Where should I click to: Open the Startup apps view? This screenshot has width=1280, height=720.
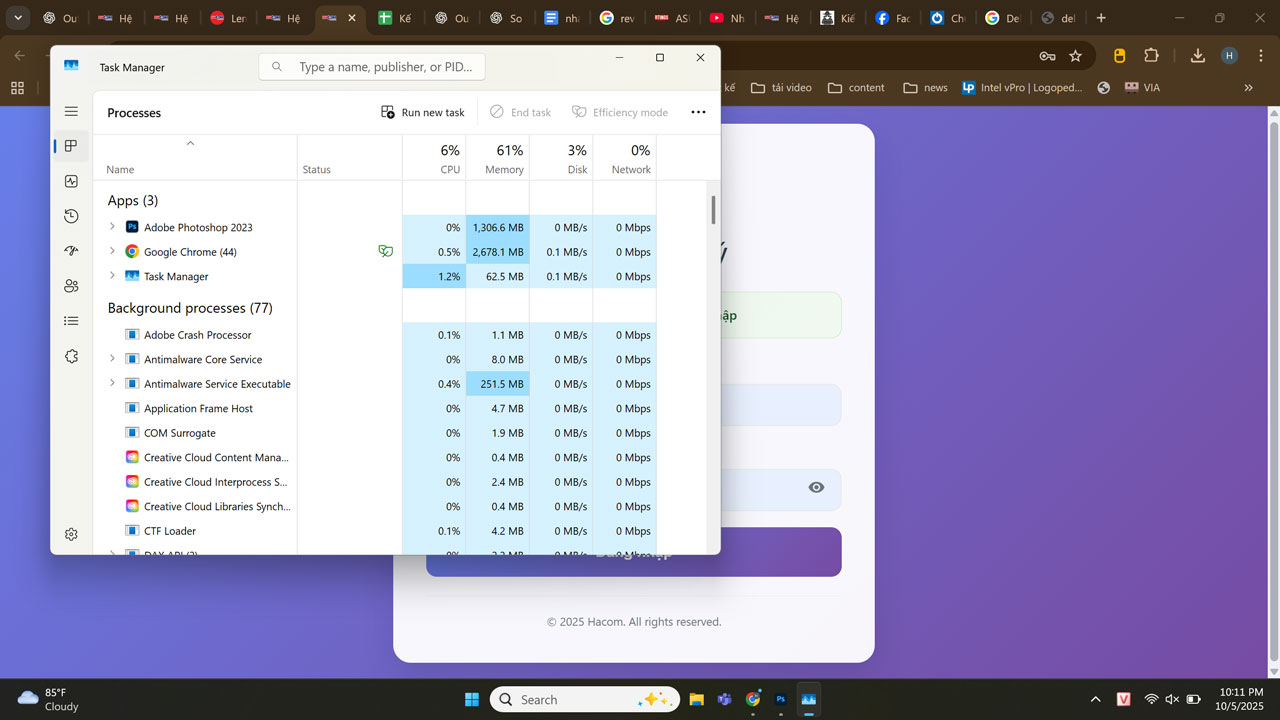pyautogui.click(x=71, y=251)
